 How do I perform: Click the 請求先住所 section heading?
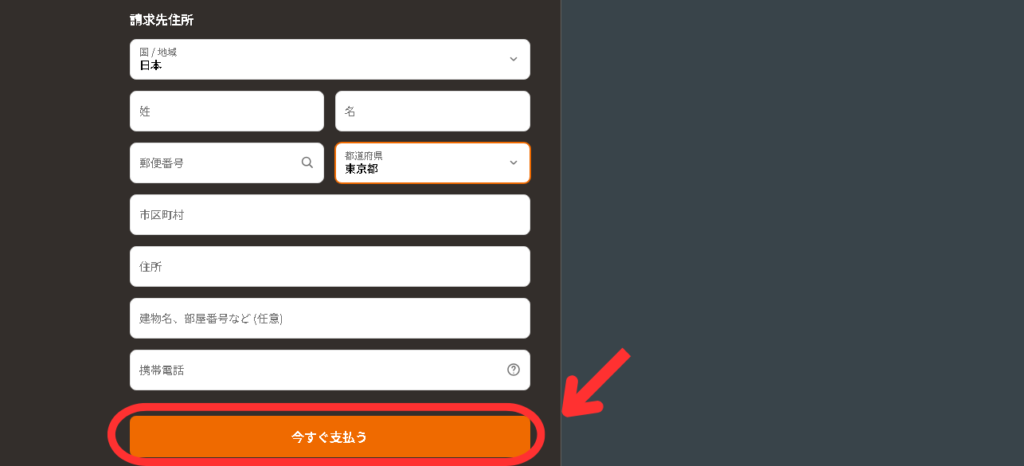pyautogui.click(x=161, y=20)
